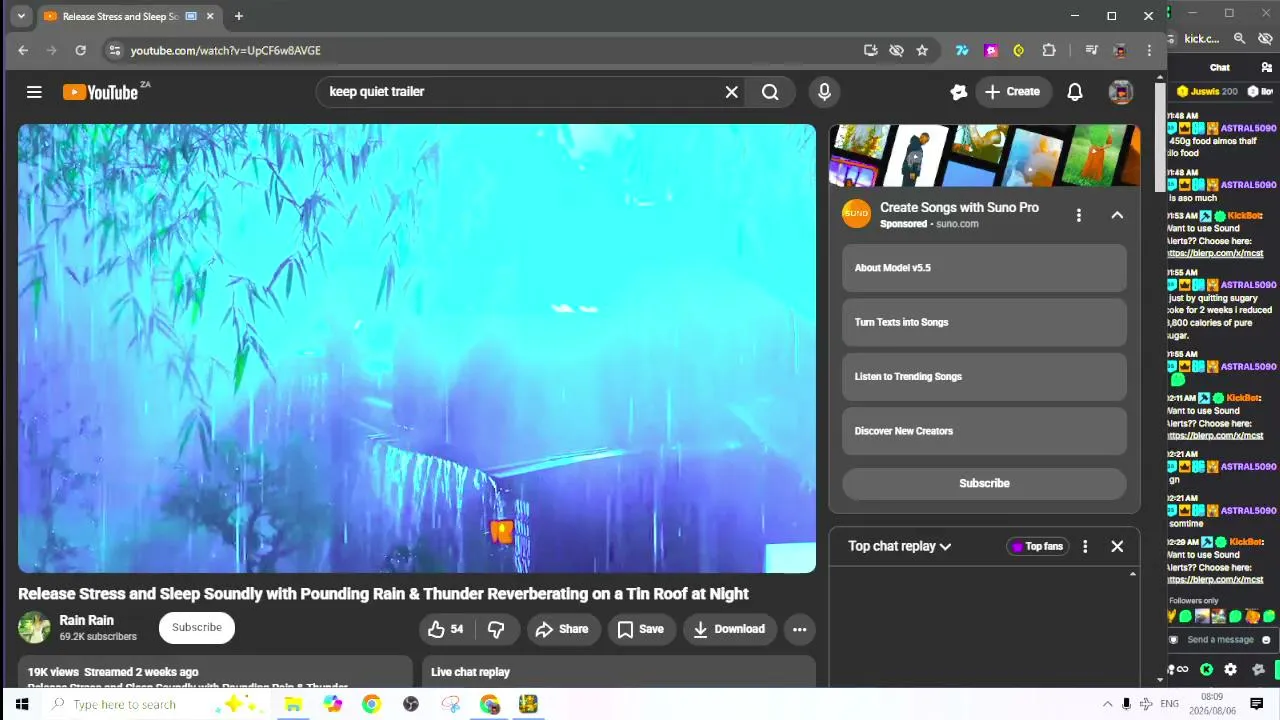Open OBS Studio from taskbar
1280x720 pixels.
pyautogui.click(x=411, y=704)
